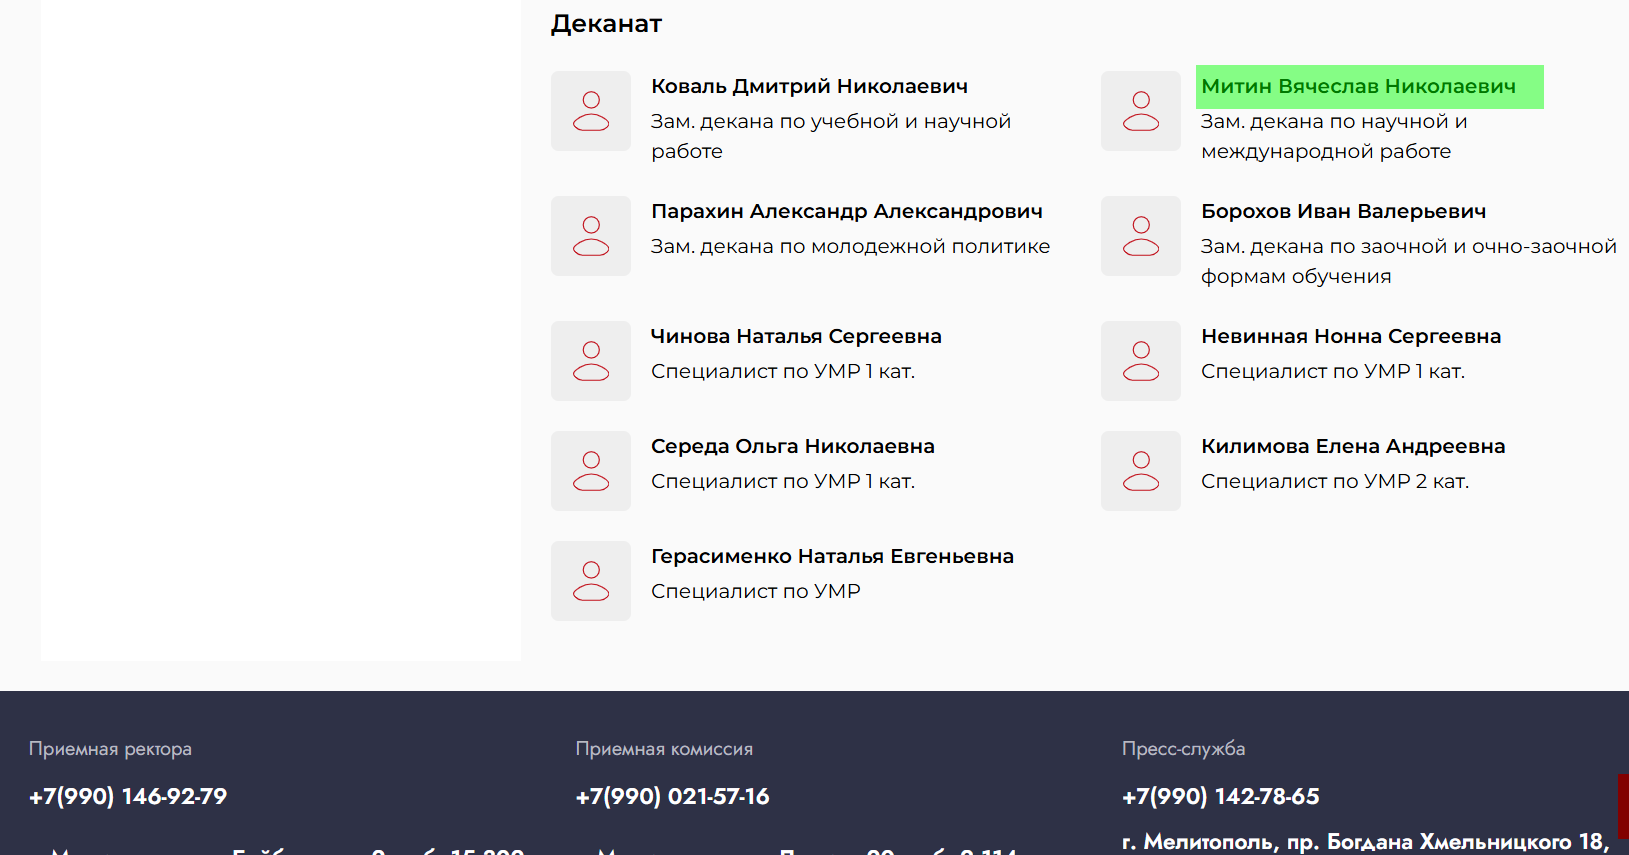Open profile of Парахин Александр Александрович
The width and height of the screenshot is (1629, 855).
pos(846,211)
